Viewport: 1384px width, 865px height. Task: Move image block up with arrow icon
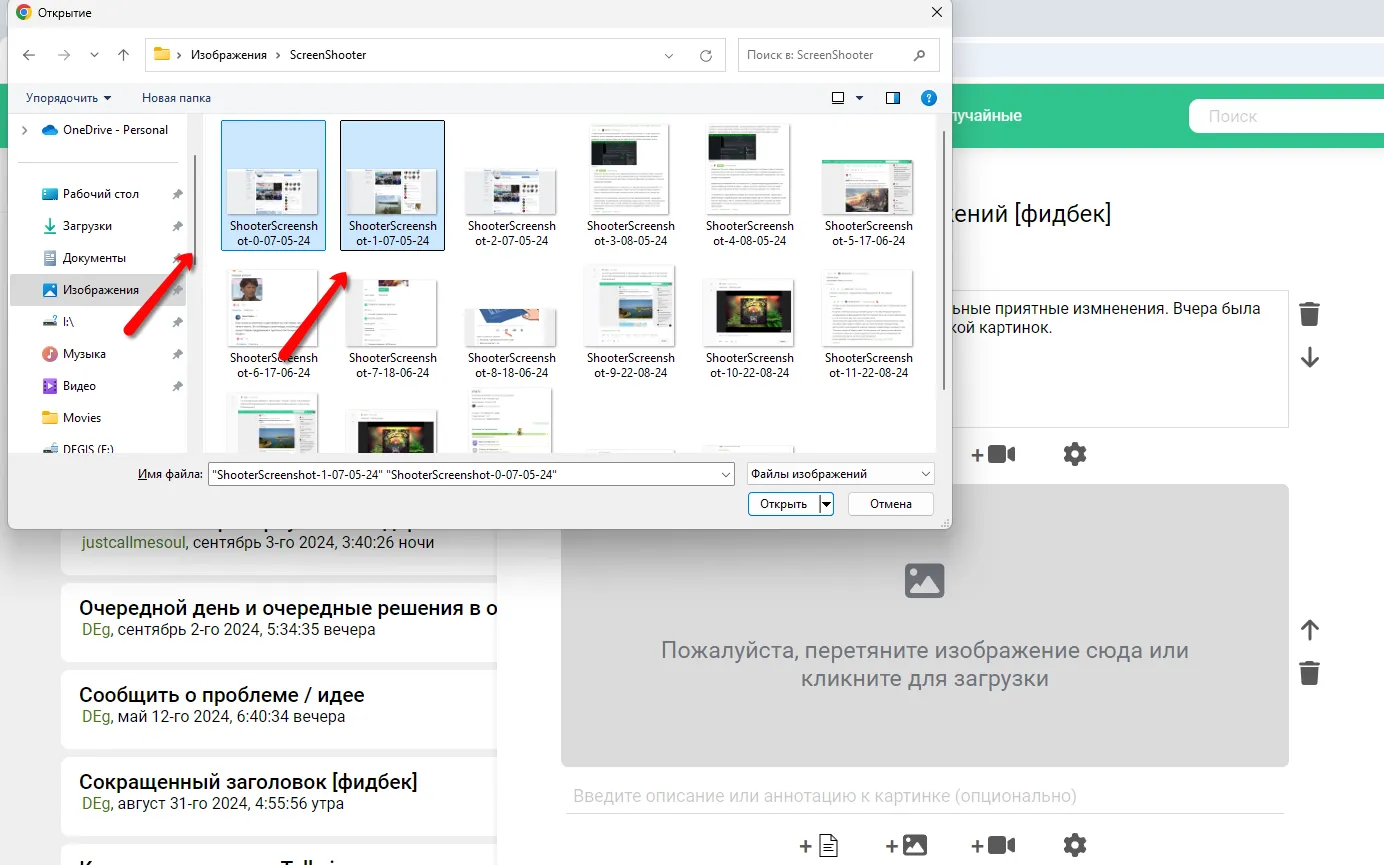(x=1310, y=630)
